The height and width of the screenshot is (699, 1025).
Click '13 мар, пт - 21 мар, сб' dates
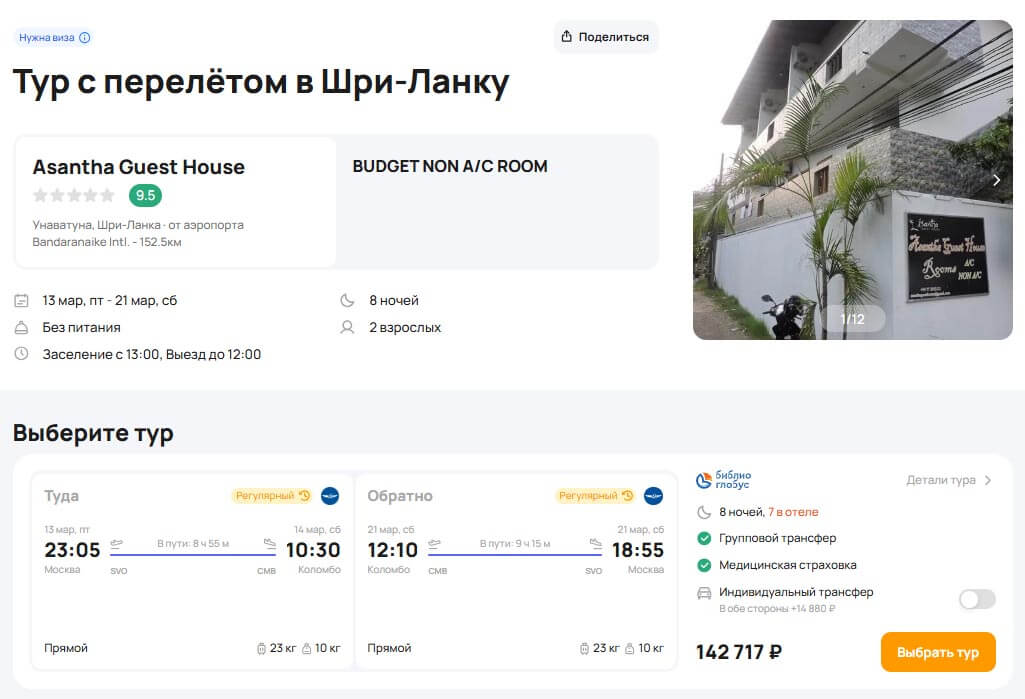[x=110, y=301]
